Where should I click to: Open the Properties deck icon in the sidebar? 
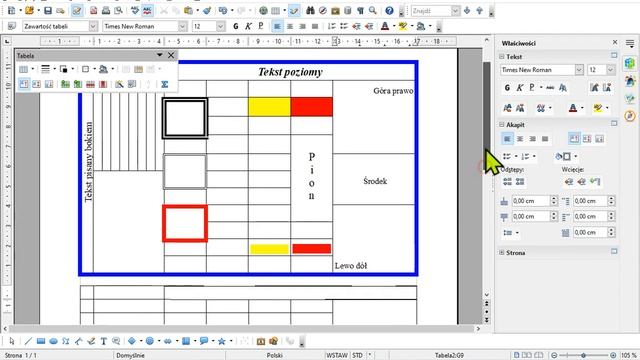click(x=630, y=63)
